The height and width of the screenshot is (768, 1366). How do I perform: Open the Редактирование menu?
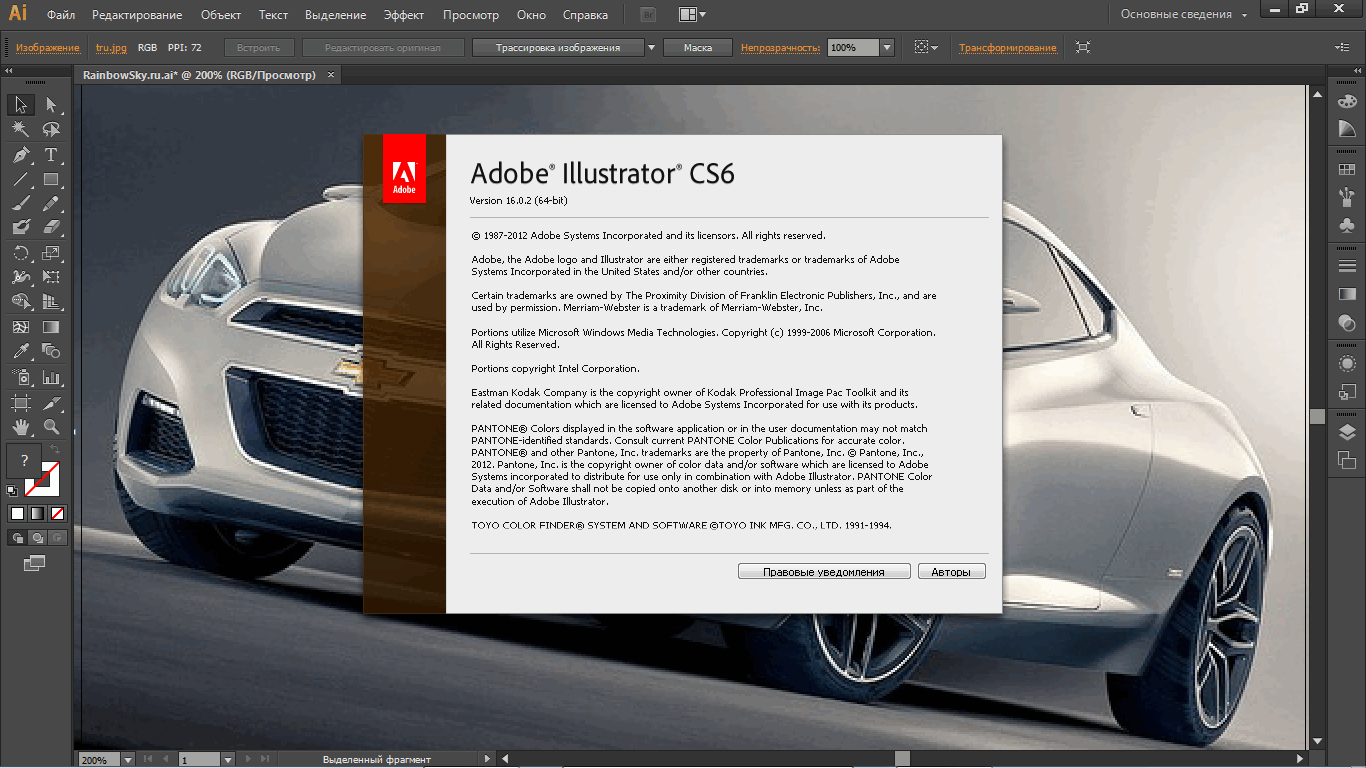click(137, 15)
